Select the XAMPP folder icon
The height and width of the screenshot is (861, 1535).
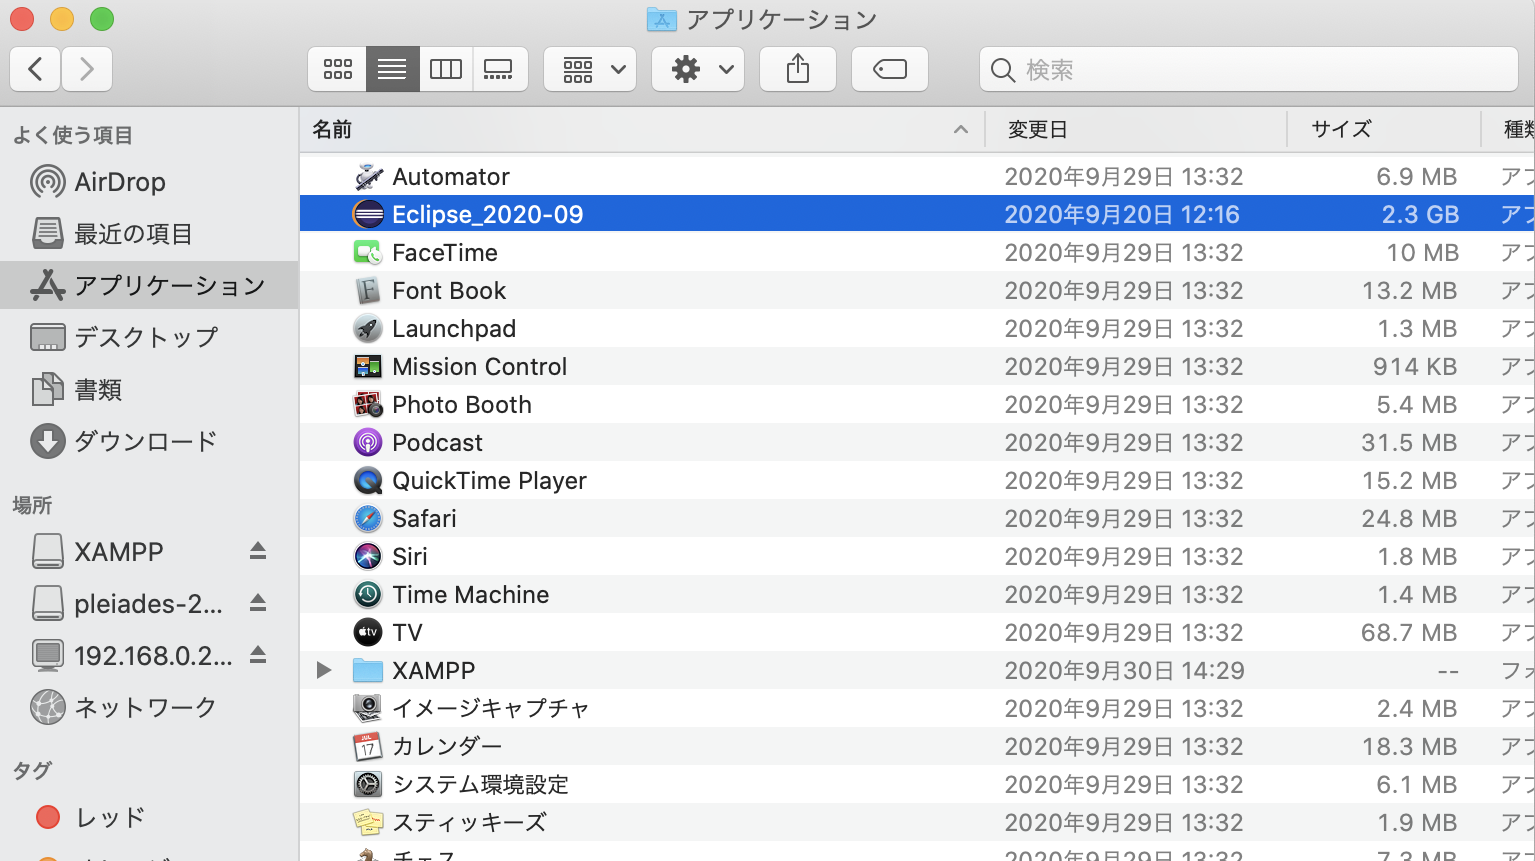pyautogui.click(x=368, y=670)
